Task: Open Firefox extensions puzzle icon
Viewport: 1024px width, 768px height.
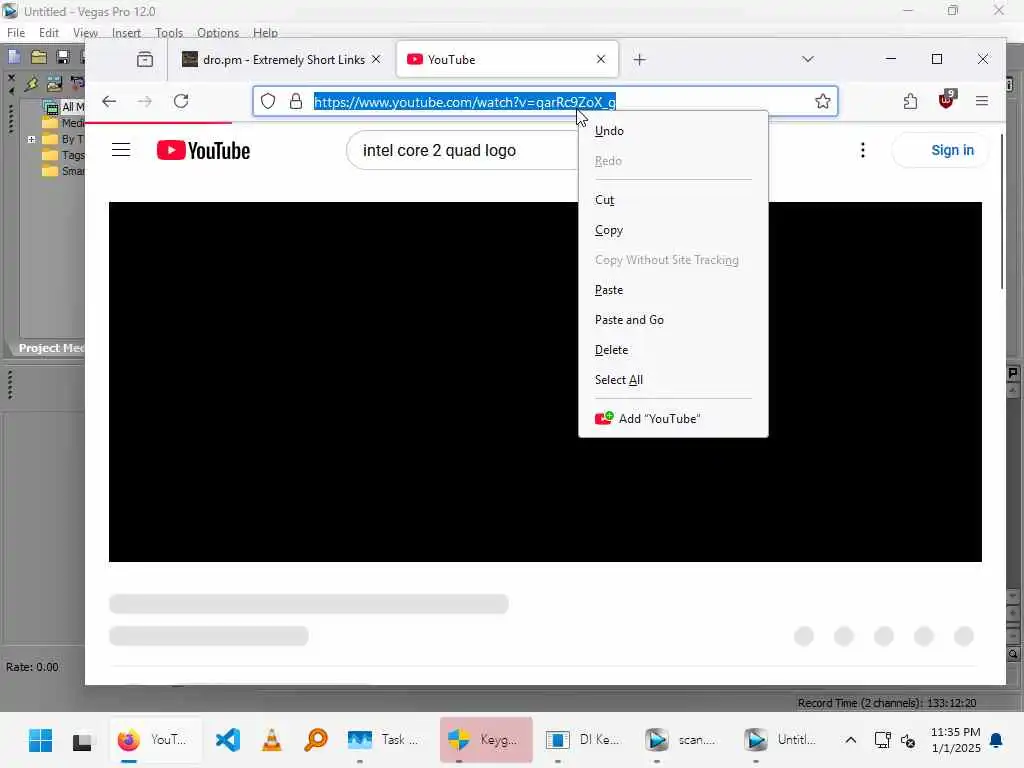Action: click(x=910, y=101)
